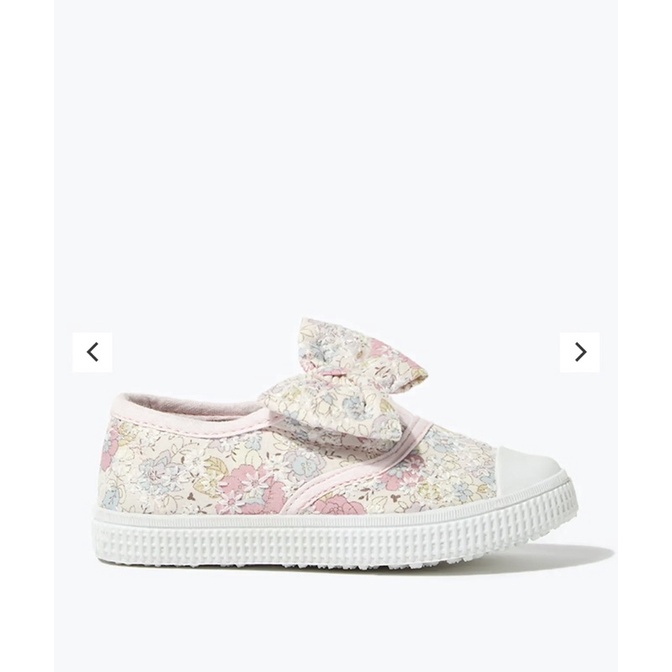This screenshot has width=672, height=672.
Task: Click the grey margin left of the image
Action: tap(27, 336)
